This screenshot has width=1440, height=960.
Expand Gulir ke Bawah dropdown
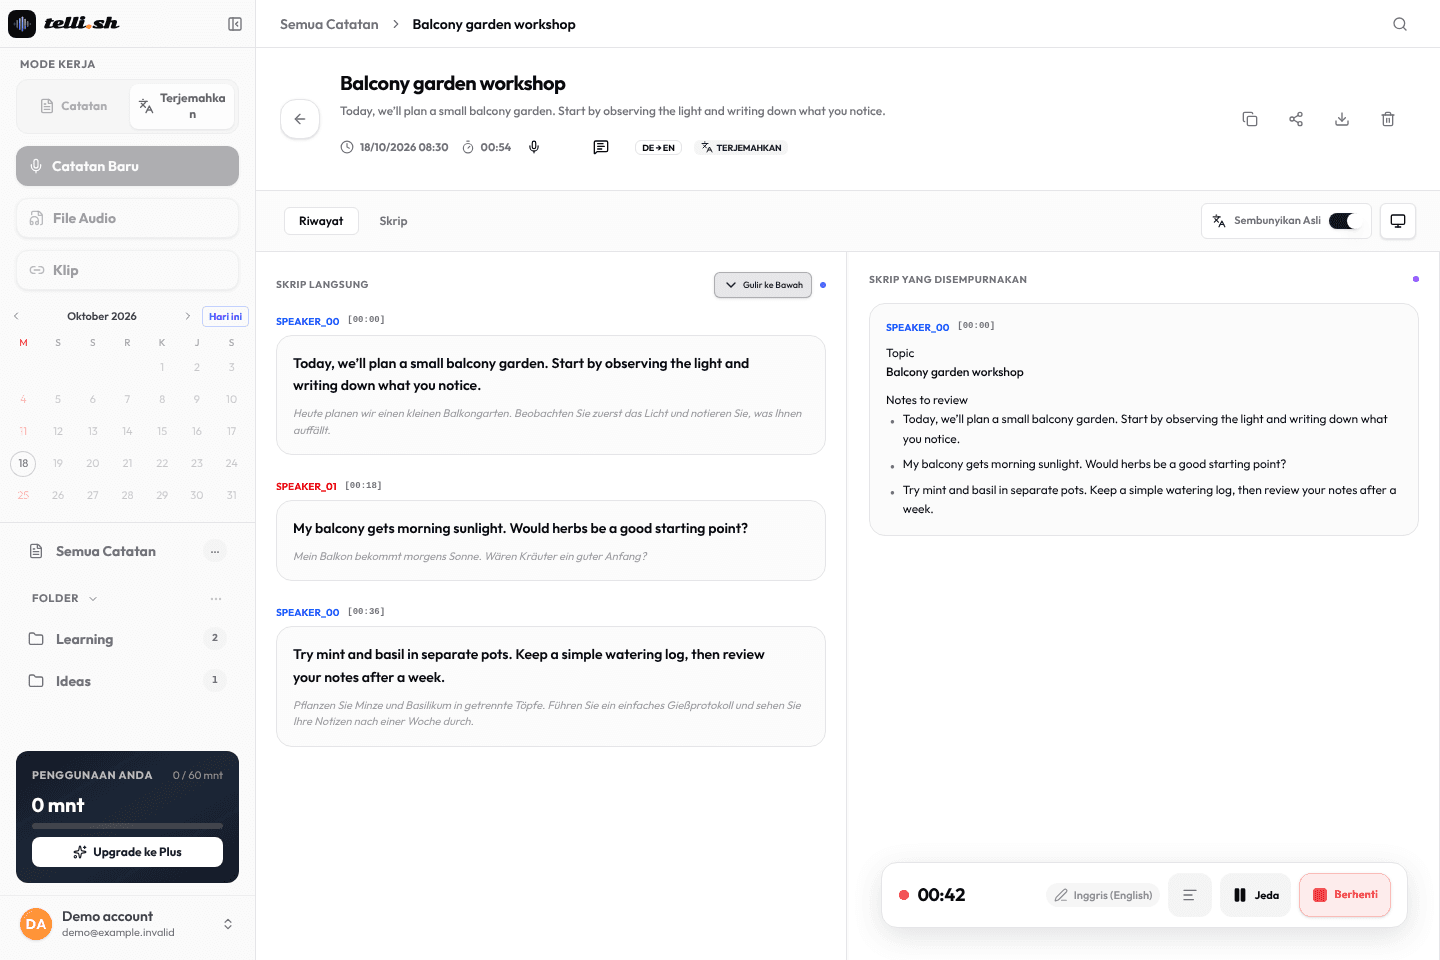pos(763,285)
